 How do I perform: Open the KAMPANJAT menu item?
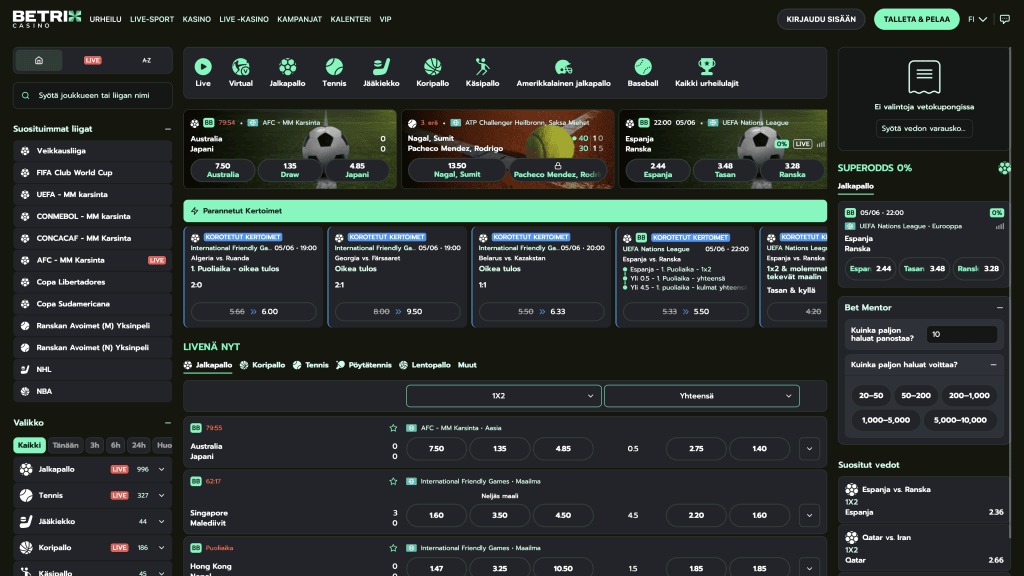point(299,20)
